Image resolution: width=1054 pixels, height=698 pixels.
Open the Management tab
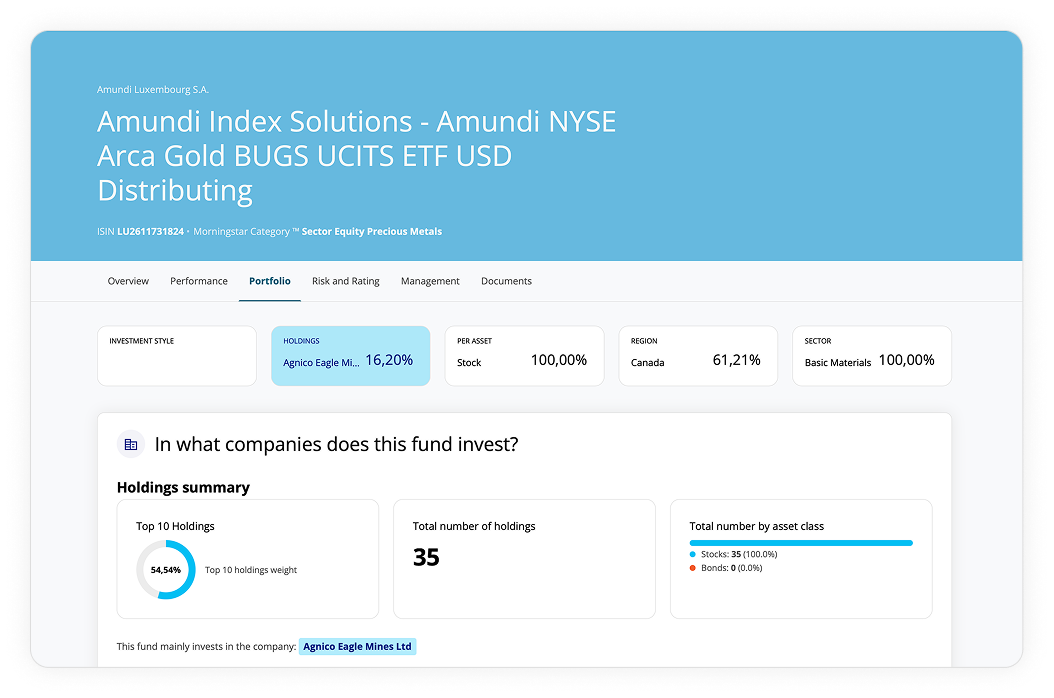point(430,281)
